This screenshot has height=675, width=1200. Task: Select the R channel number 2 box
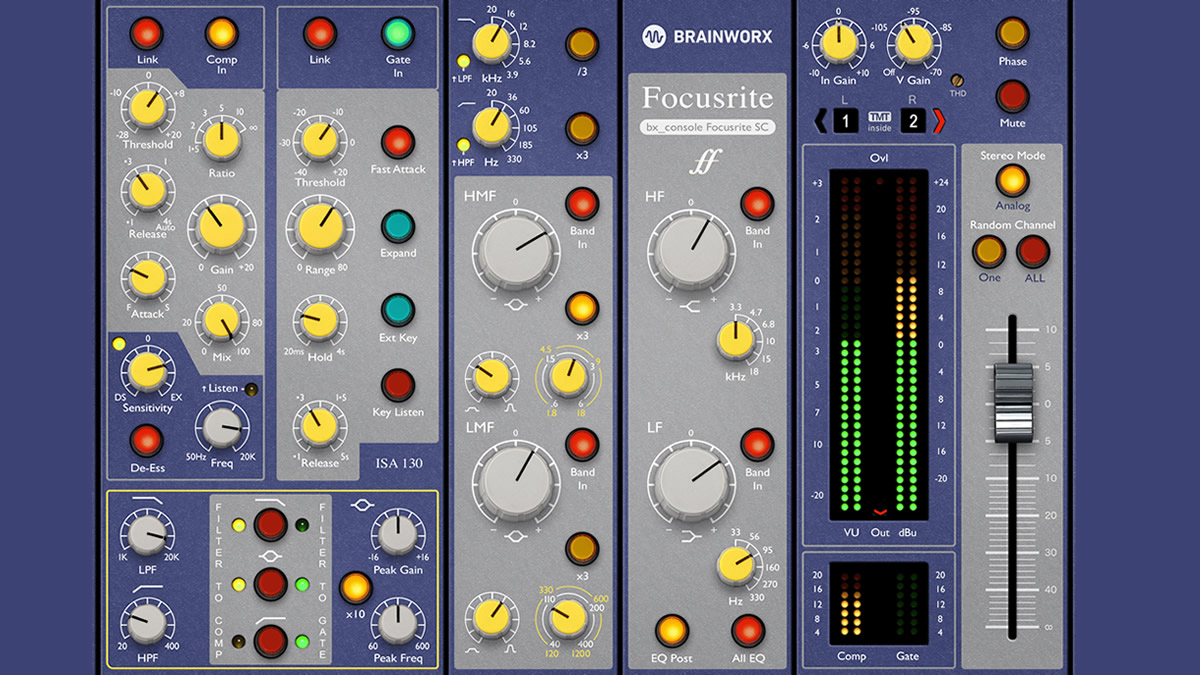[x=914, y=122]
